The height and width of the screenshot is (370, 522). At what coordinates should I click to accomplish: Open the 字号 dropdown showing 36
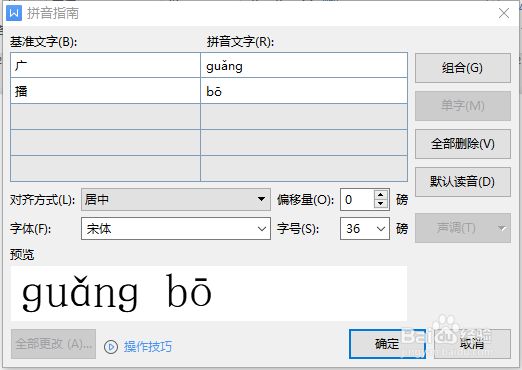point(365,229)
